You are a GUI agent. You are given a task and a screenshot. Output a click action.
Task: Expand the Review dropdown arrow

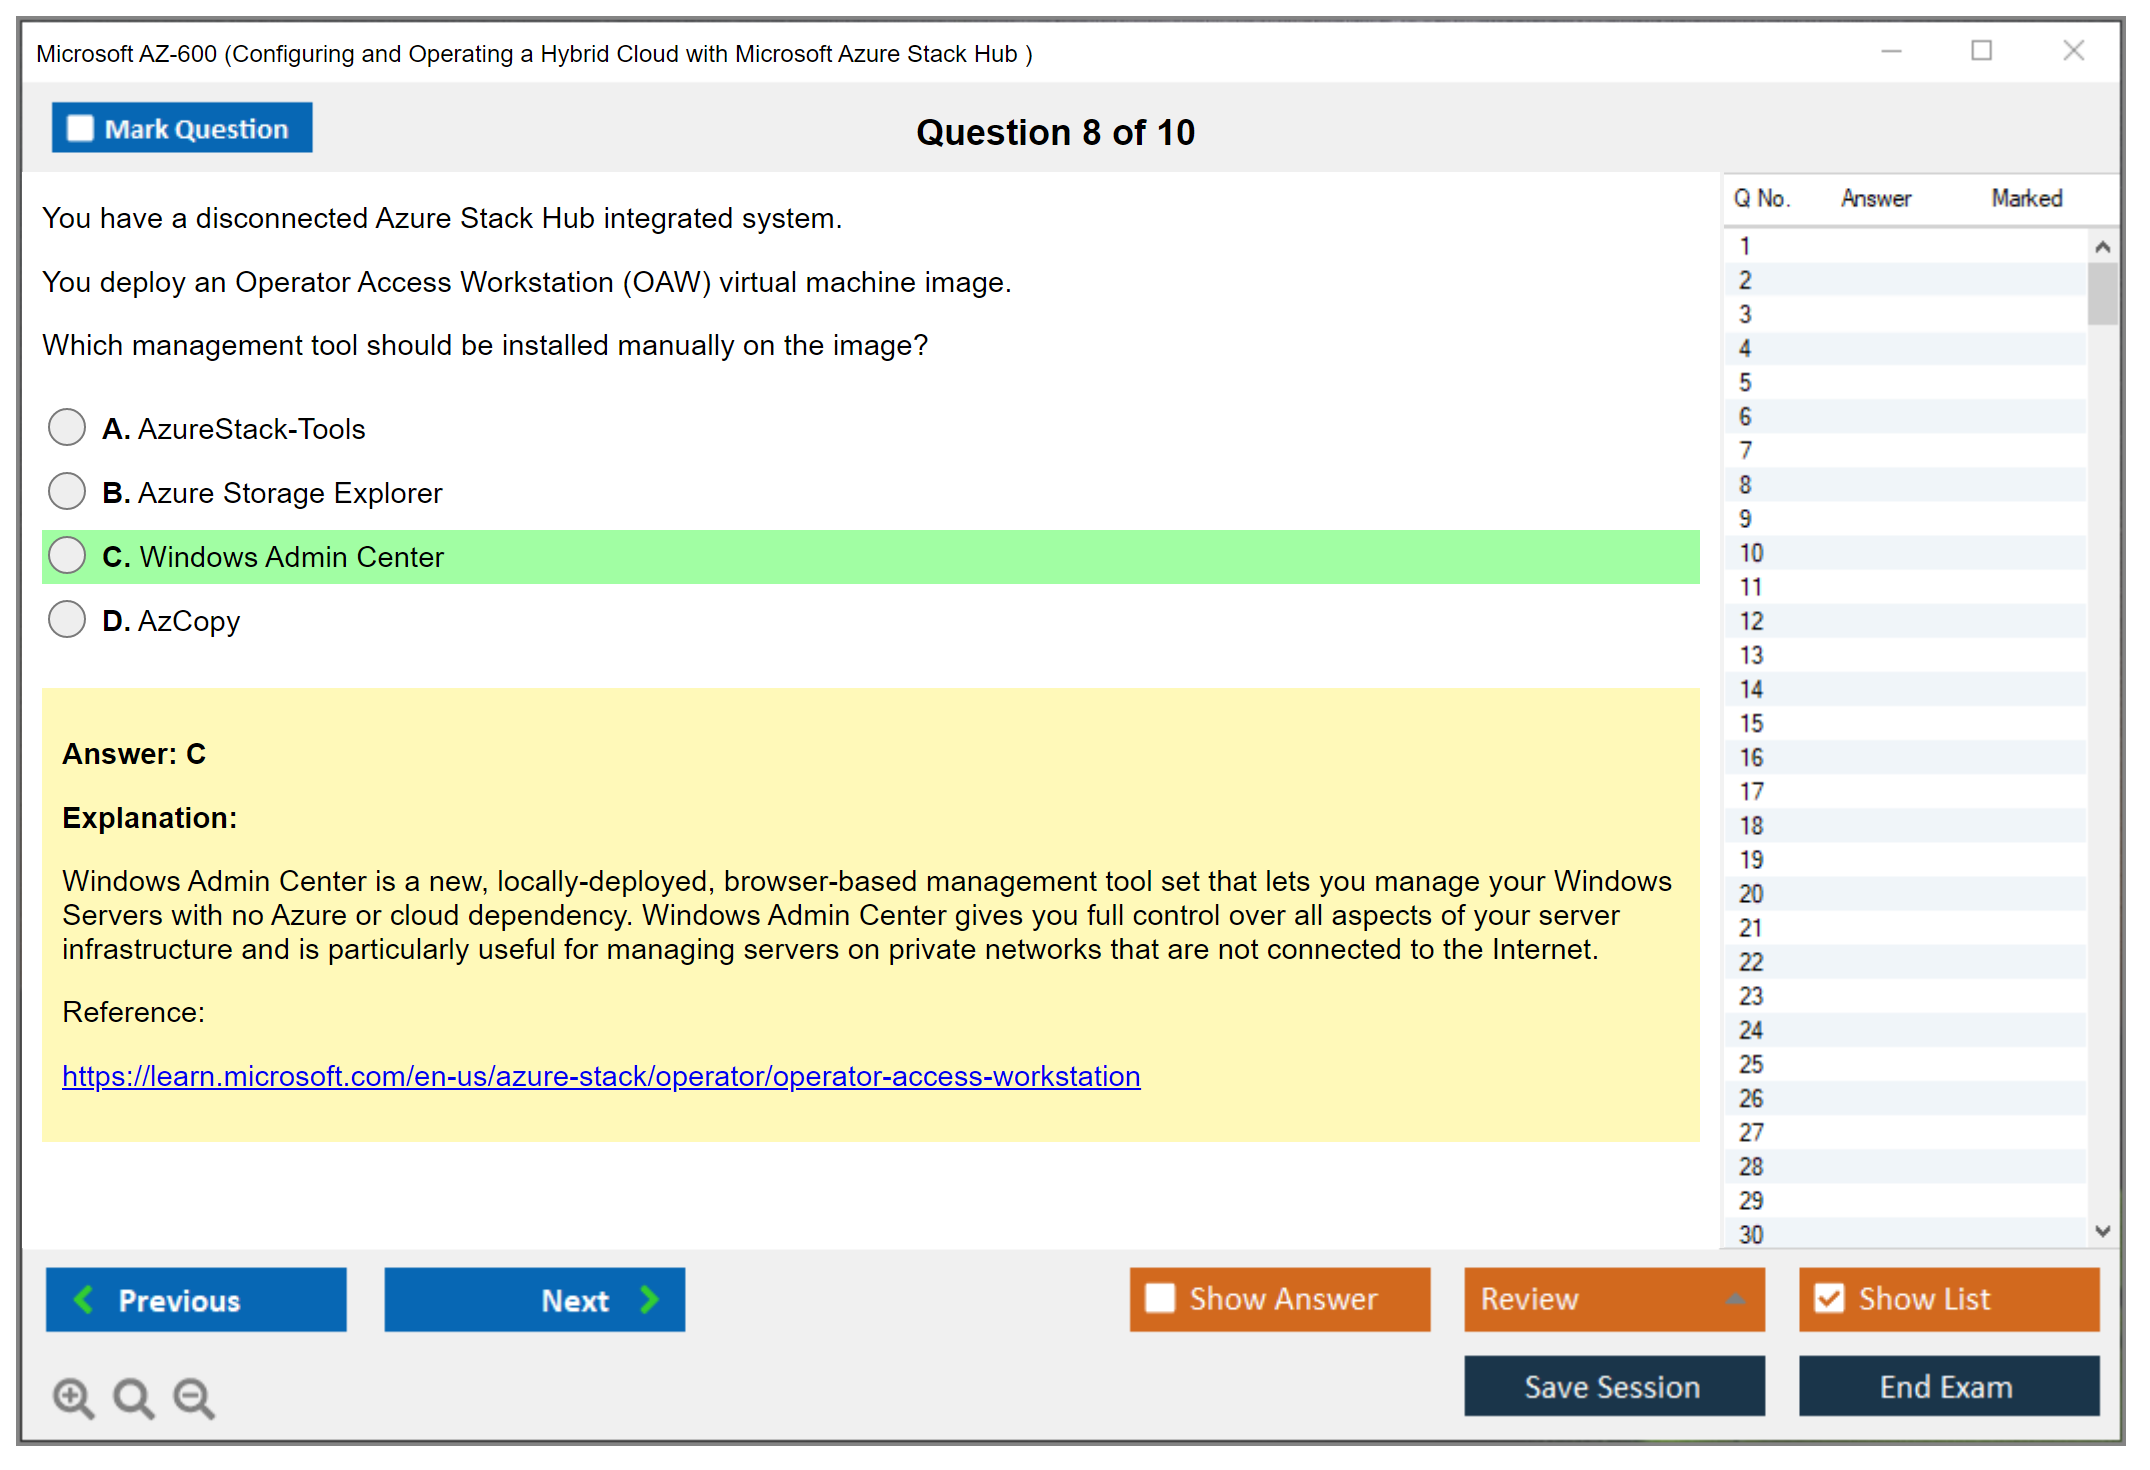(1735, 1299)
